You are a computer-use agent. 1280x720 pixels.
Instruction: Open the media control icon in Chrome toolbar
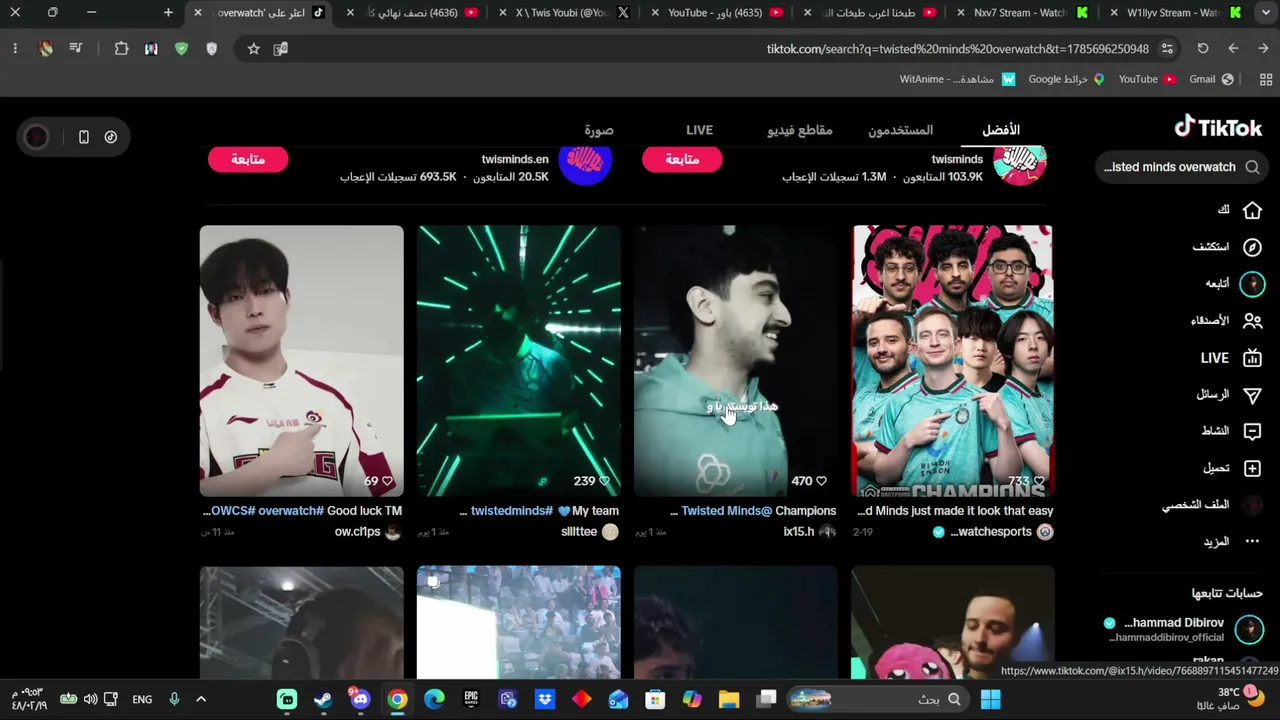pyautogui.click(x=76, y=49)
